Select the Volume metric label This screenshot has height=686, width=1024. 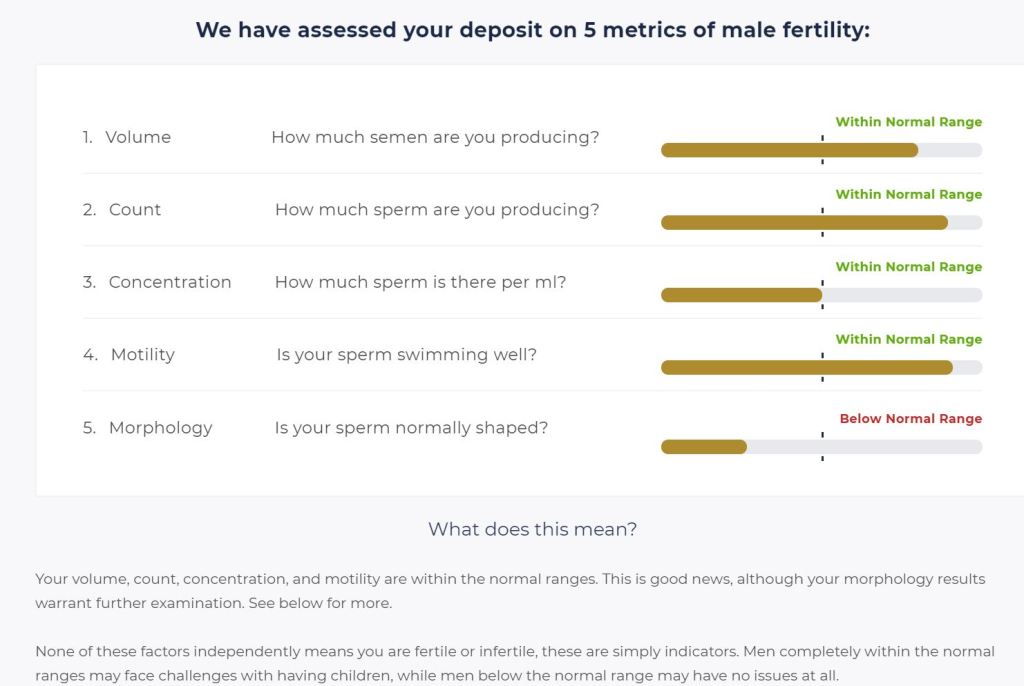pyautogui.click(x=138, y=137)
